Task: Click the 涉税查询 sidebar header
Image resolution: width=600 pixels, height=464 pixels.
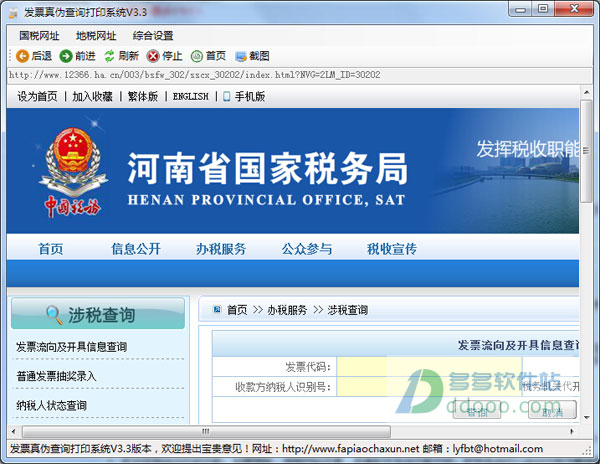Action: (x=98, y=314)
